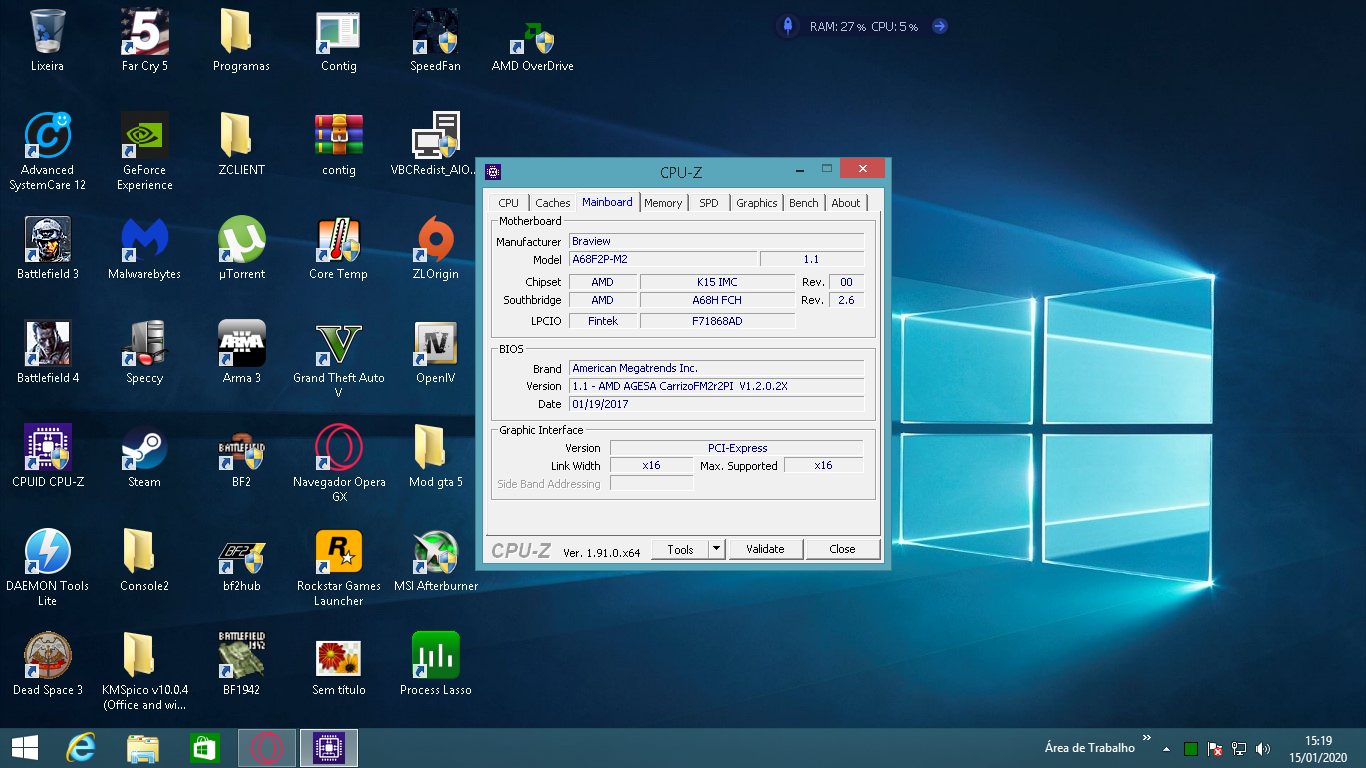Click the Tools button in CPU-Z
This screenshot has height=768, width=1366.
[x=680, y=549]
